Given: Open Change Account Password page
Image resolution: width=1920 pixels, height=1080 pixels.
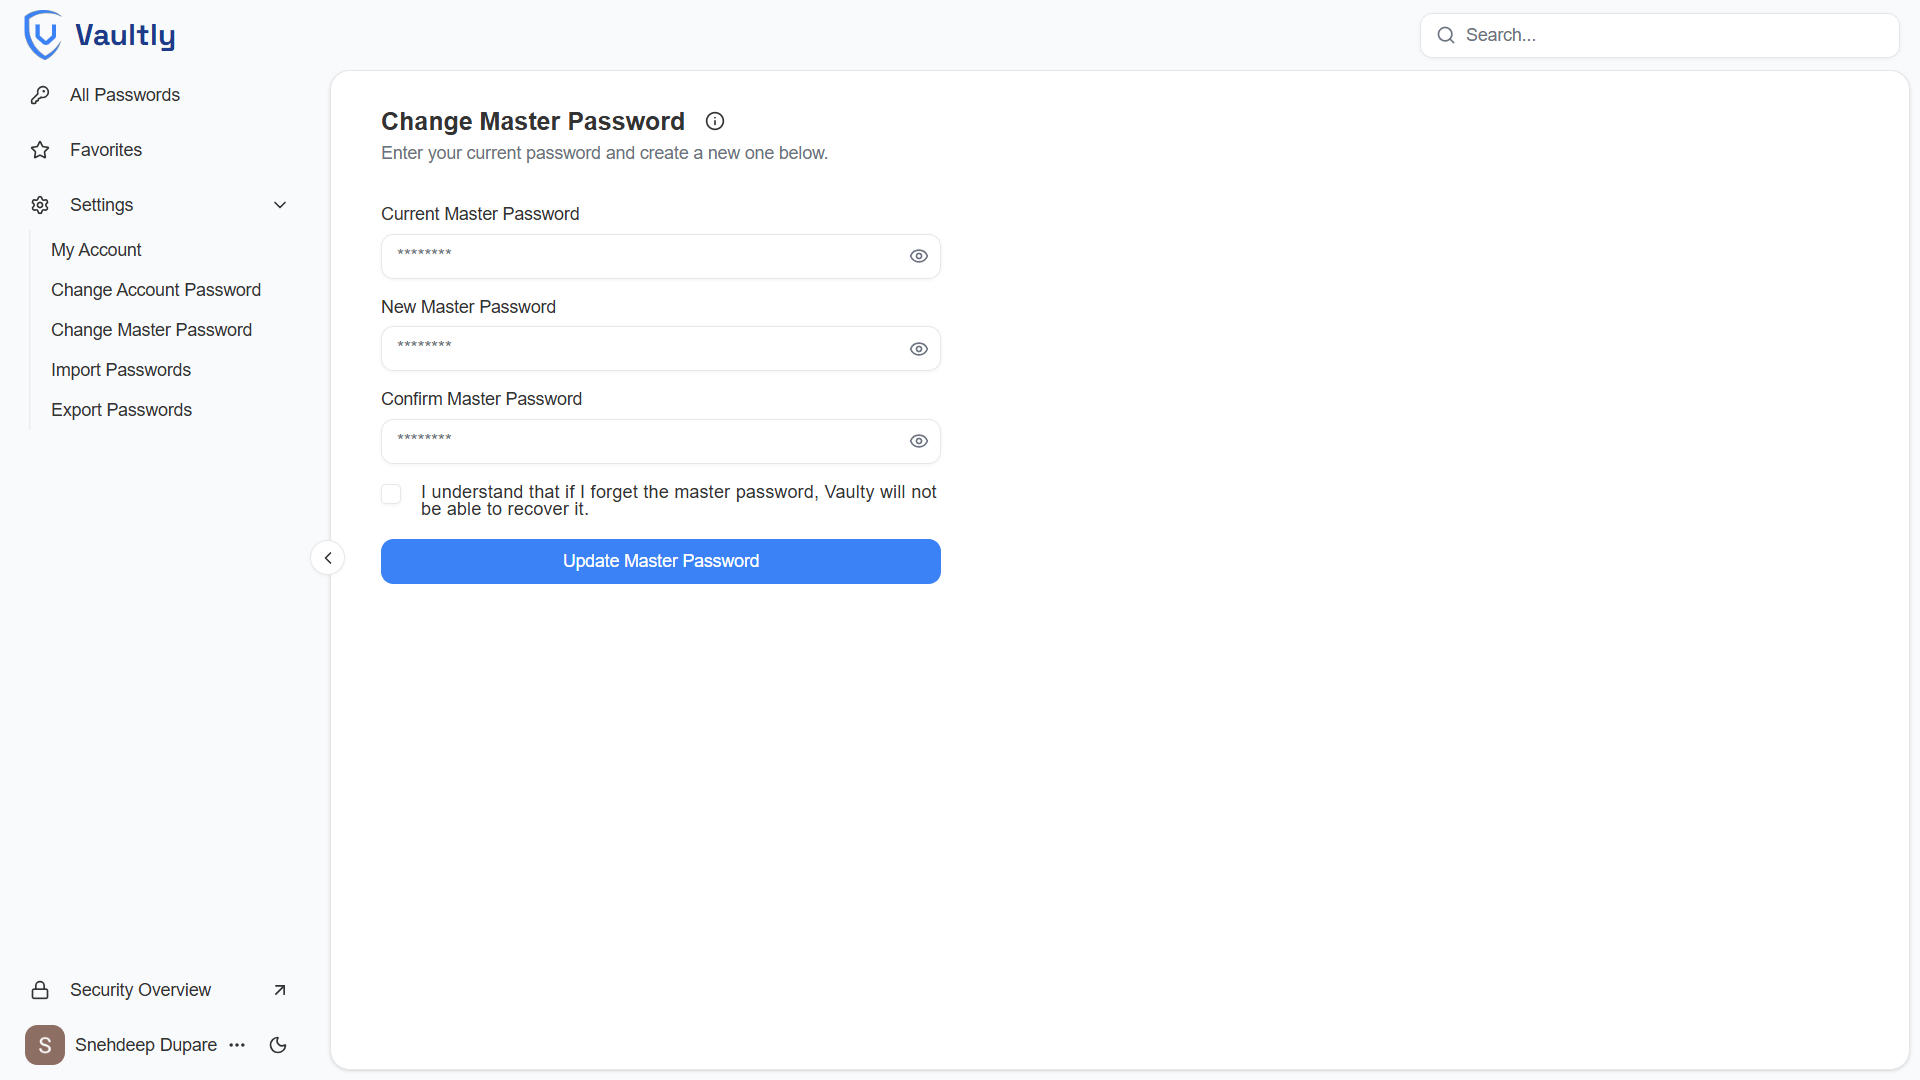Looking at the screenshot, I should coord(156,290).
